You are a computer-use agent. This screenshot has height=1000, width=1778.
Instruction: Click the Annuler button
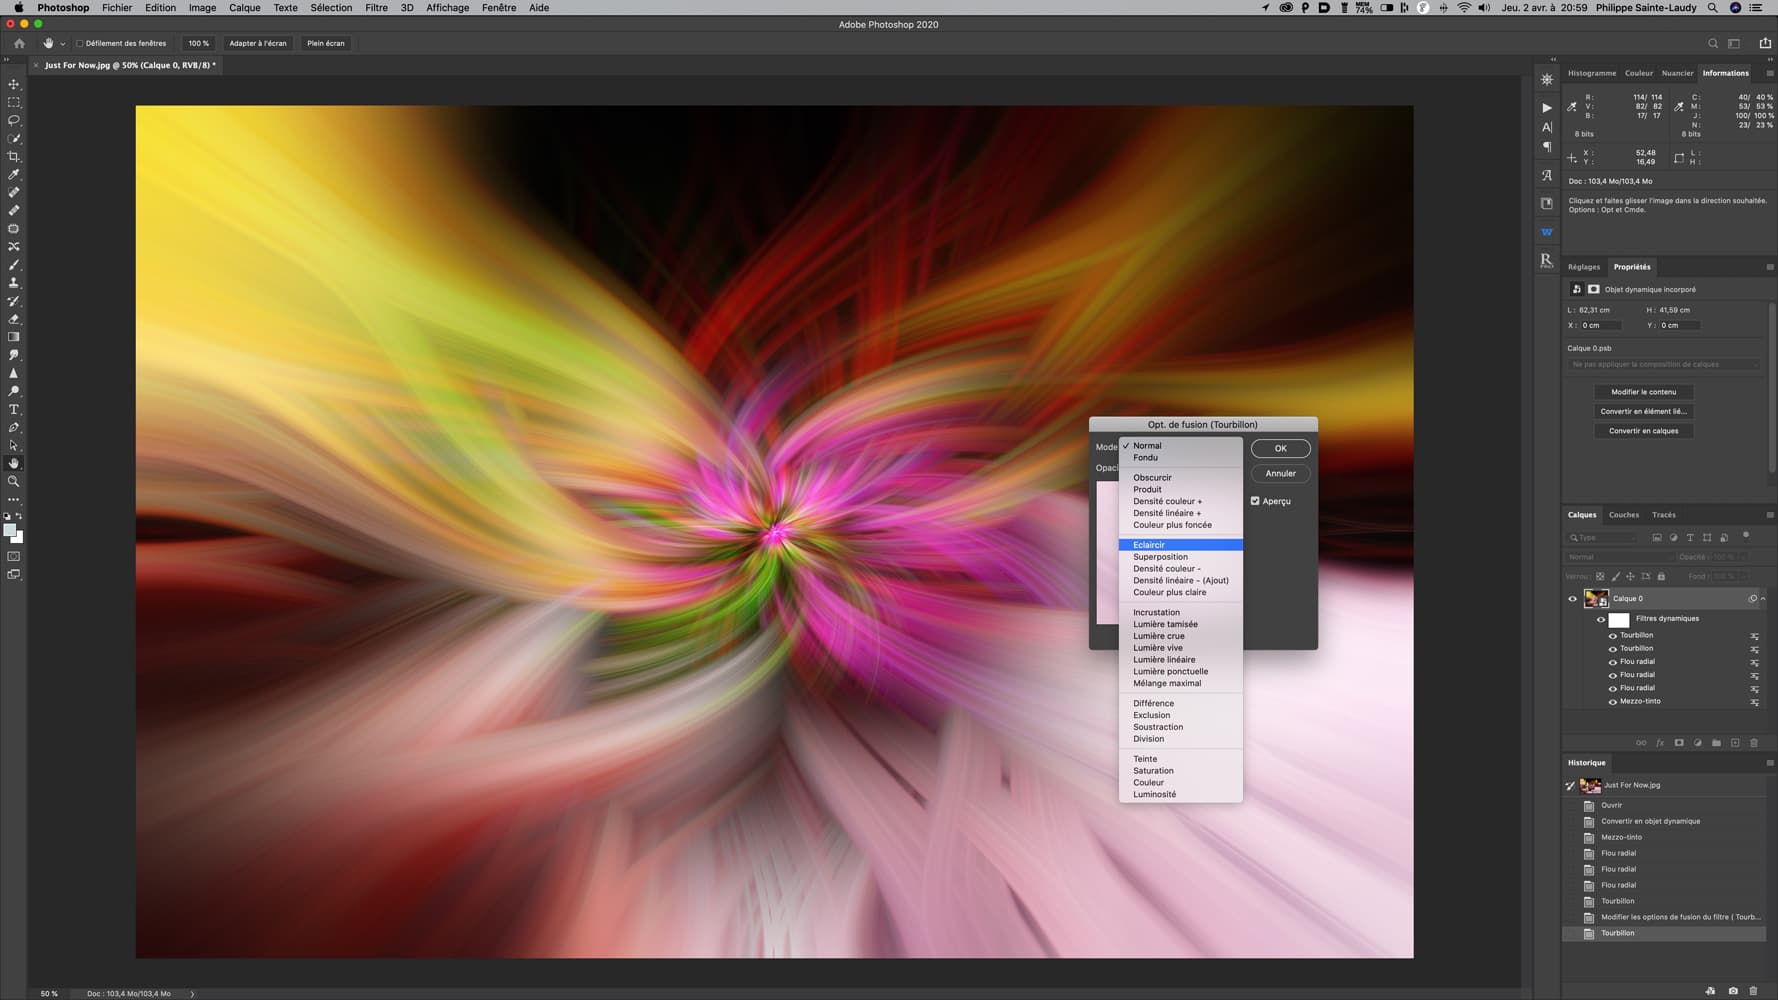pos(1280,473)
